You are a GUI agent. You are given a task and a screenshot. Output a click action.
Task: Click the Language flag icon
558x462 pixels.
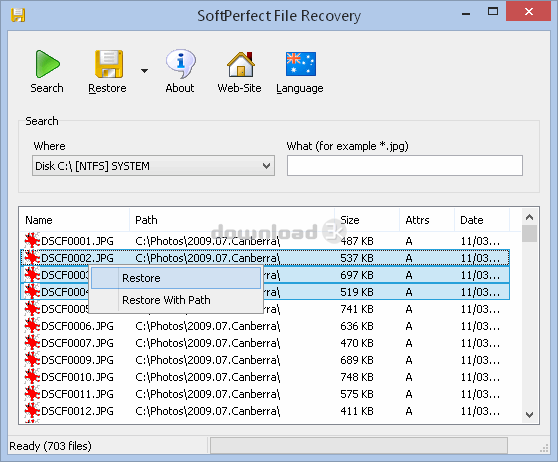301,64
